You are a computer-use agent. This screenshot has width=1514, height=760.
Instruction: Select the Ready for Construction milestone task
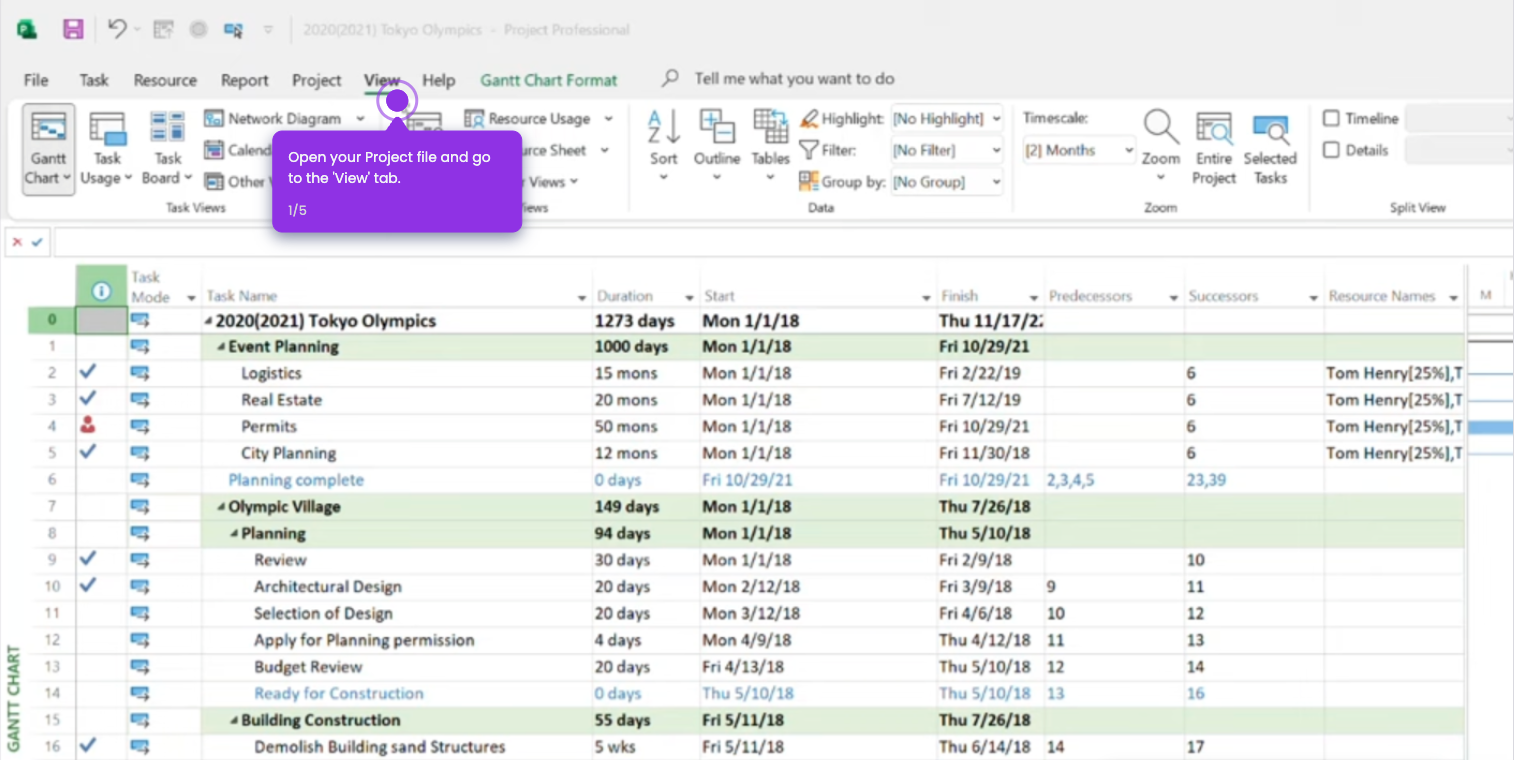coord(339,693)
